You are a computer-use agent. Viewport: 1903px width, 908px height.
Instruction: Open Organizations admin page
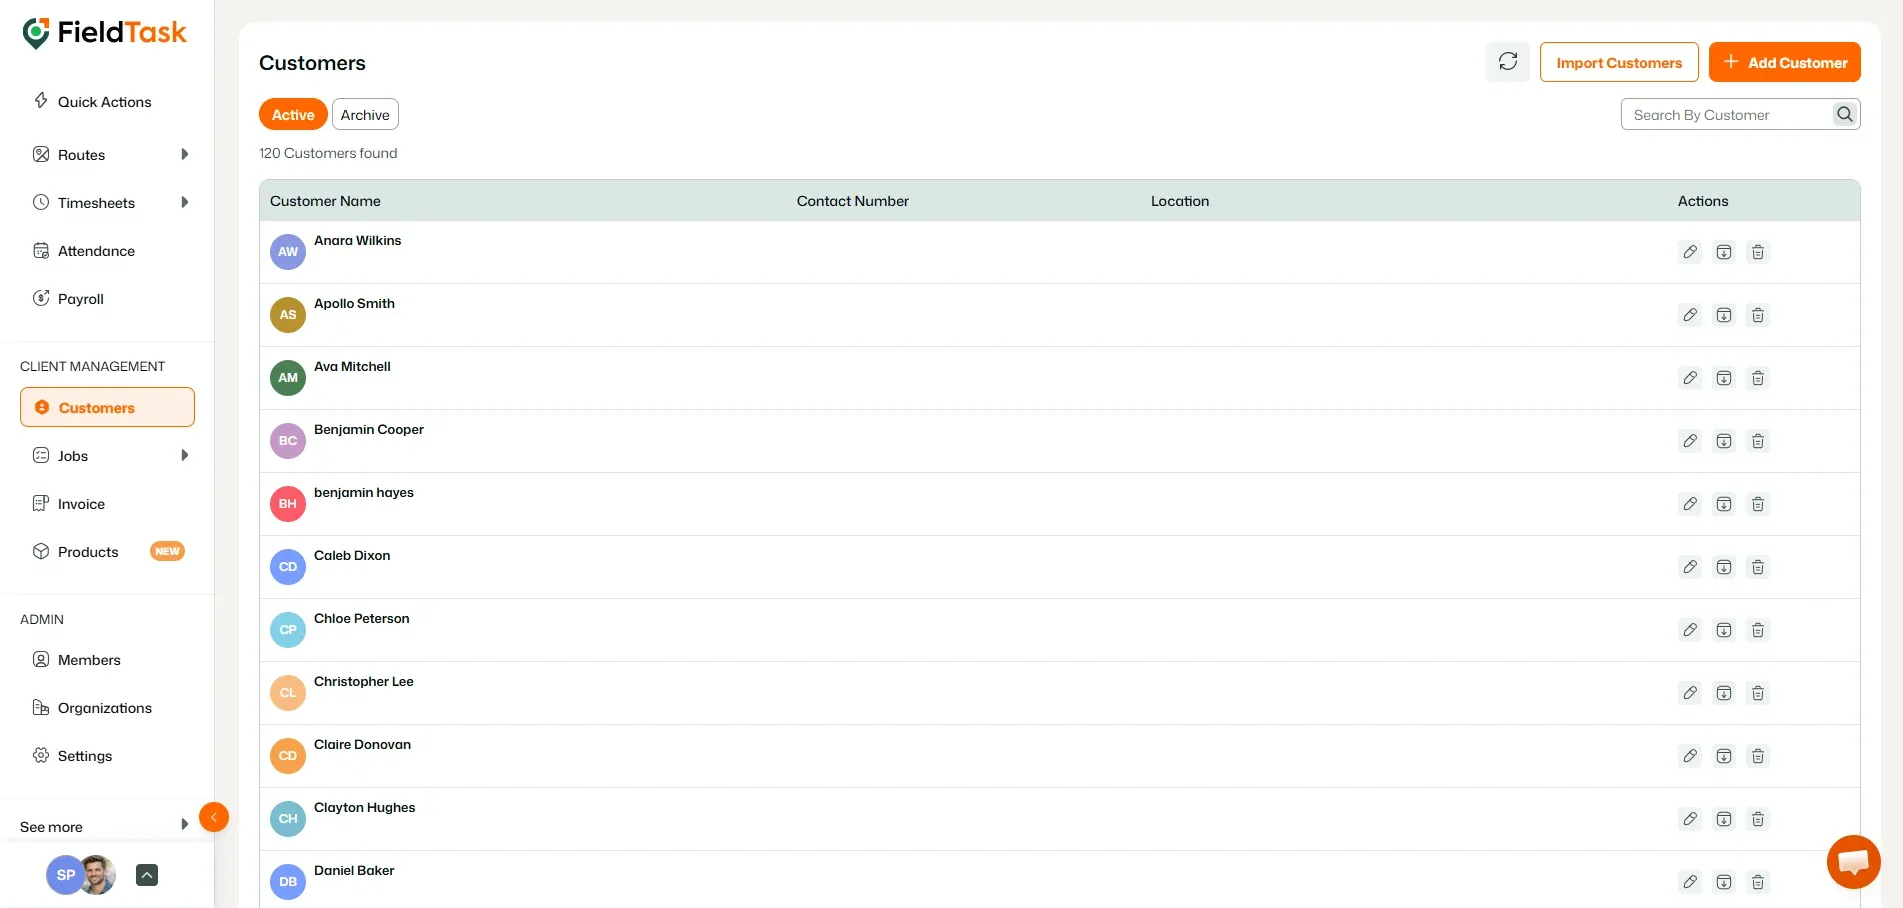coord(92,708)
